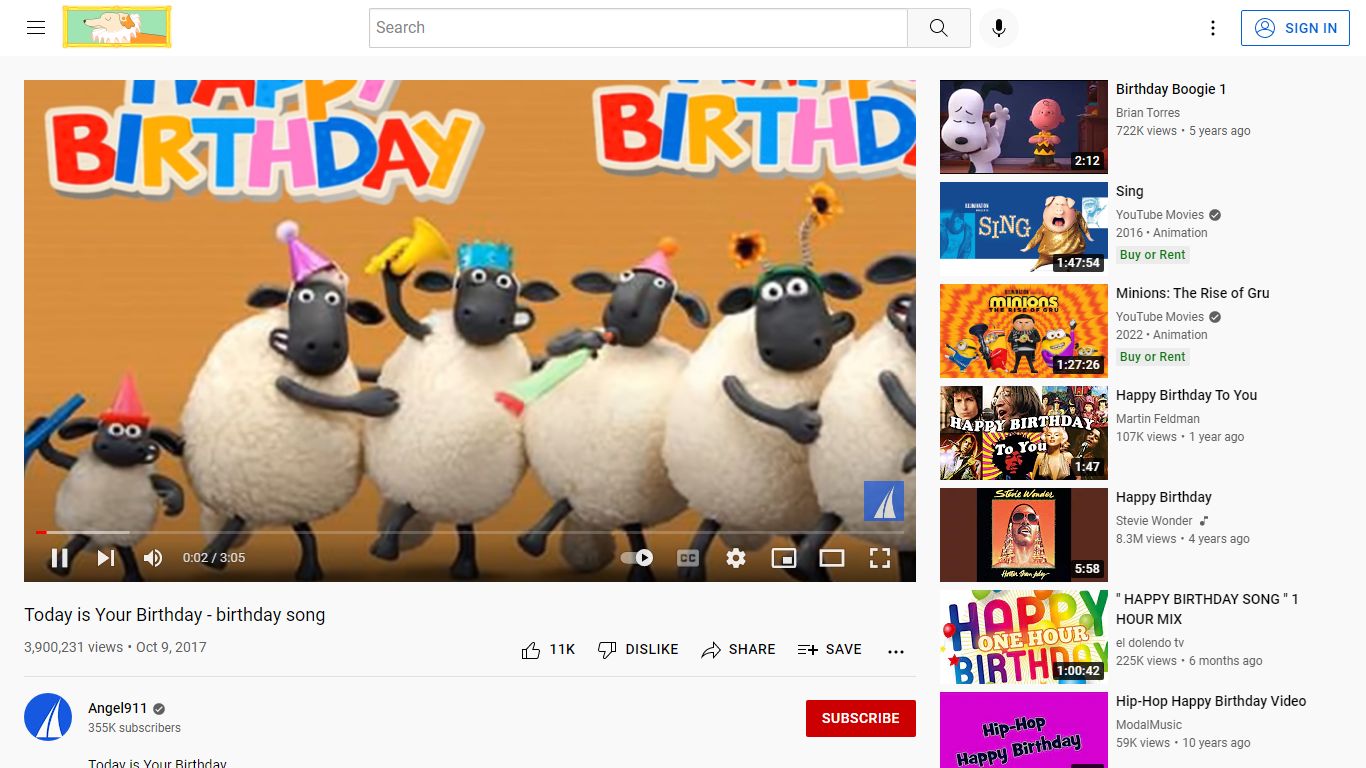Click Minions: The Rise of Gru title
Screen dimensions: 1366x768
point(1193,293)
